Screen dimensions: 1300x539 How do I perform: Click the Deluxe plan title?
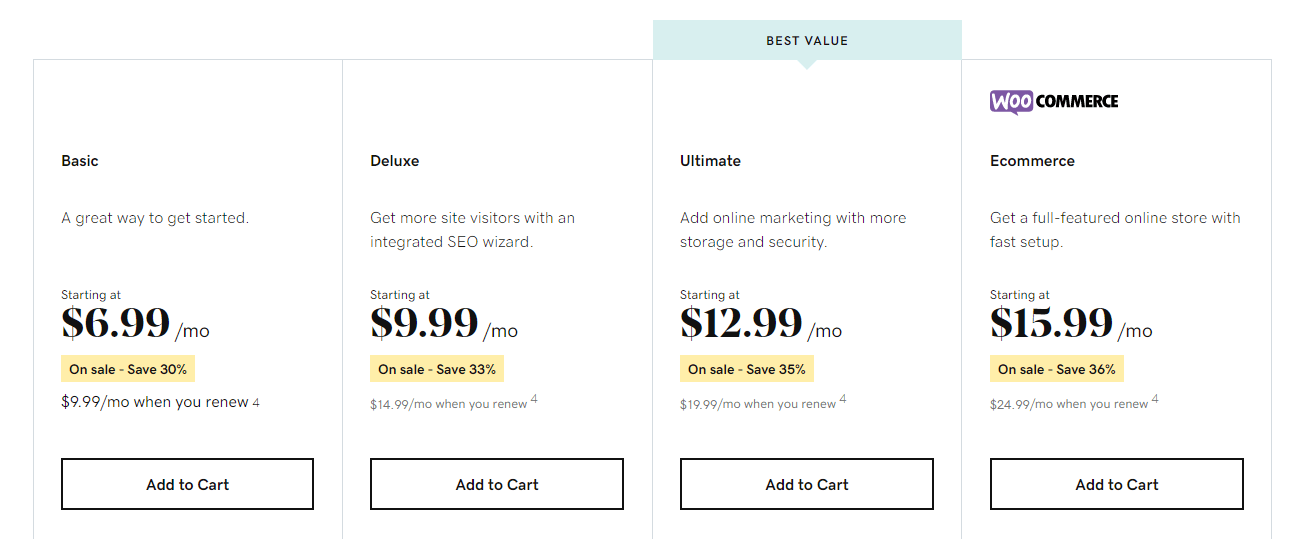point(395,161)
